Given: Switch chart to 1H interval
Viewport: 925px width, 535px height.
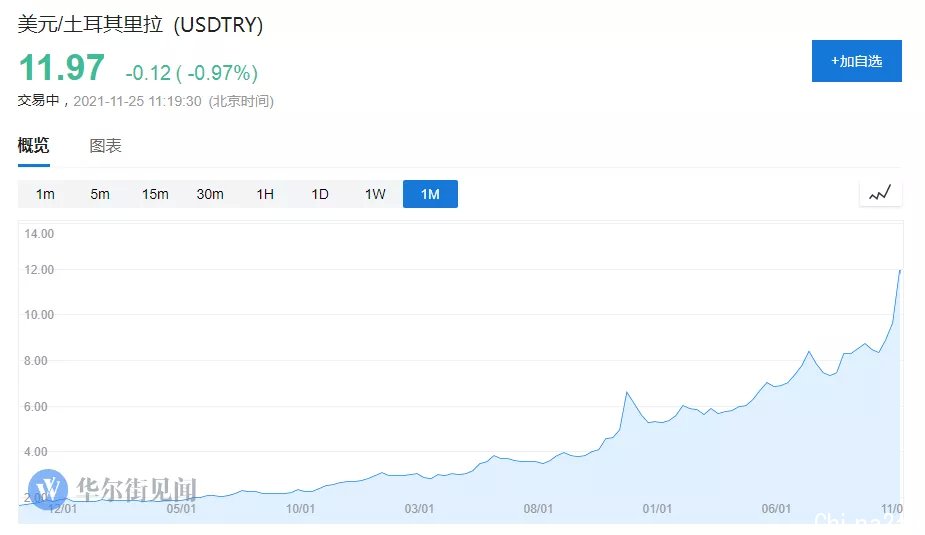Looking at the screenshot, I should click(x=265, y=194).
